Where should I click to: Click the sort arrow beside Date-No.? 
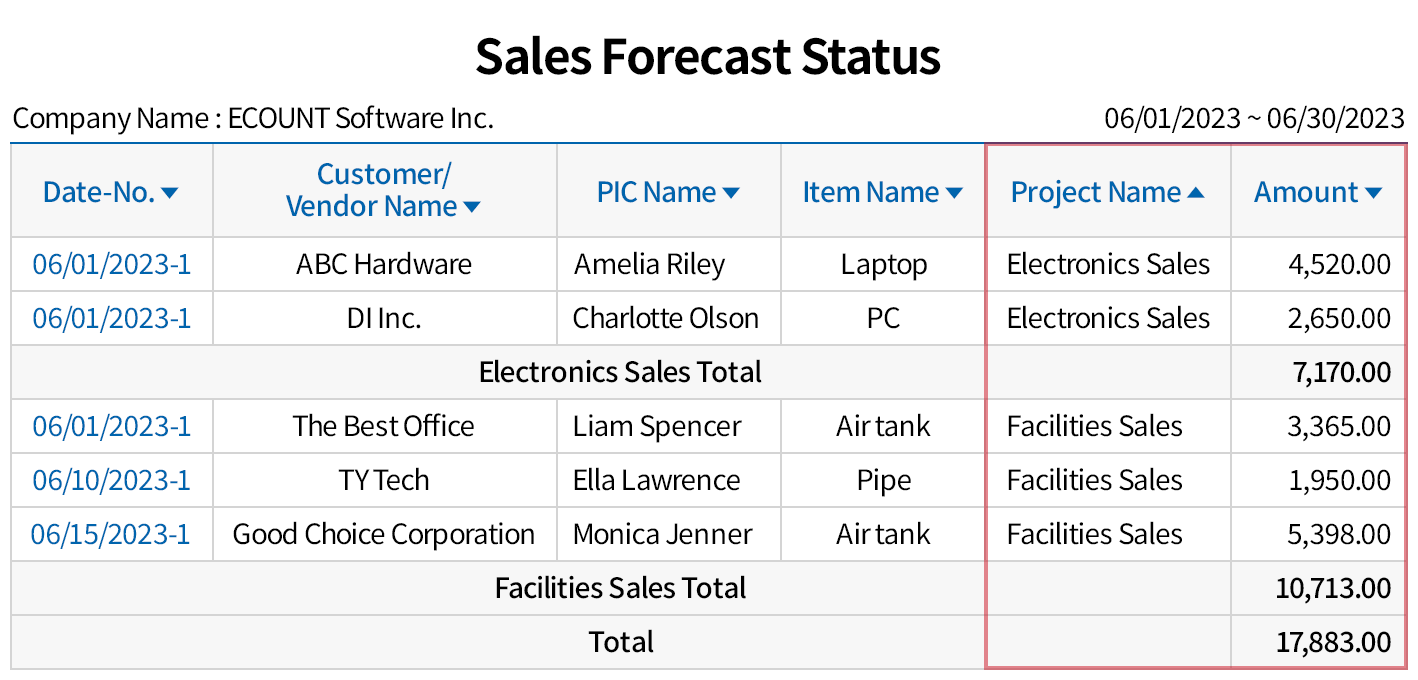point(169,193)
